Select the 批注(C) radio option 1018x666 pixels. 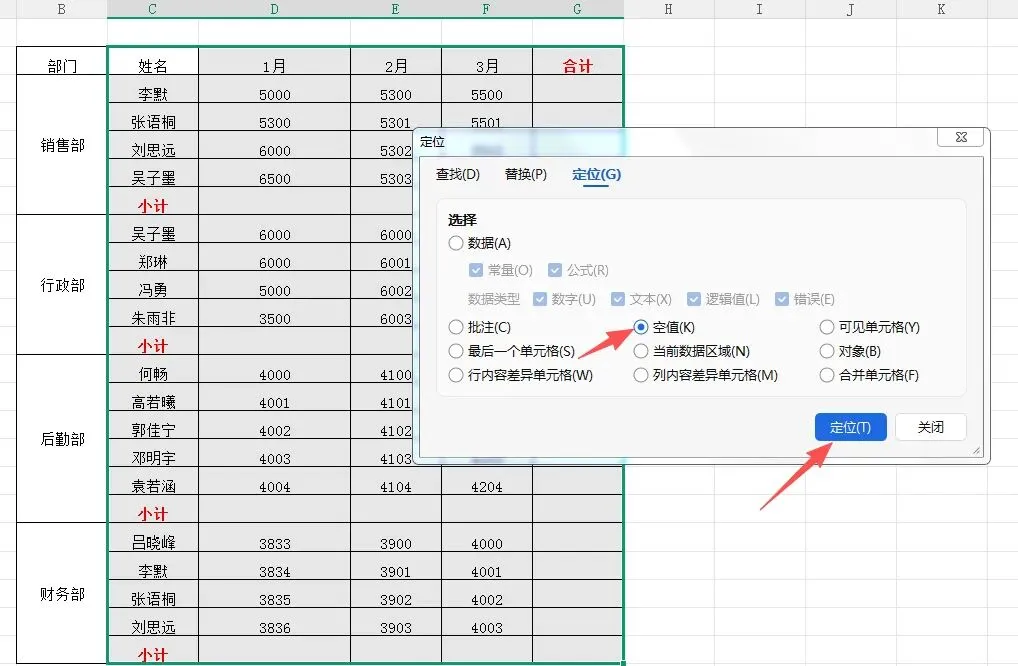click(480, 327)
